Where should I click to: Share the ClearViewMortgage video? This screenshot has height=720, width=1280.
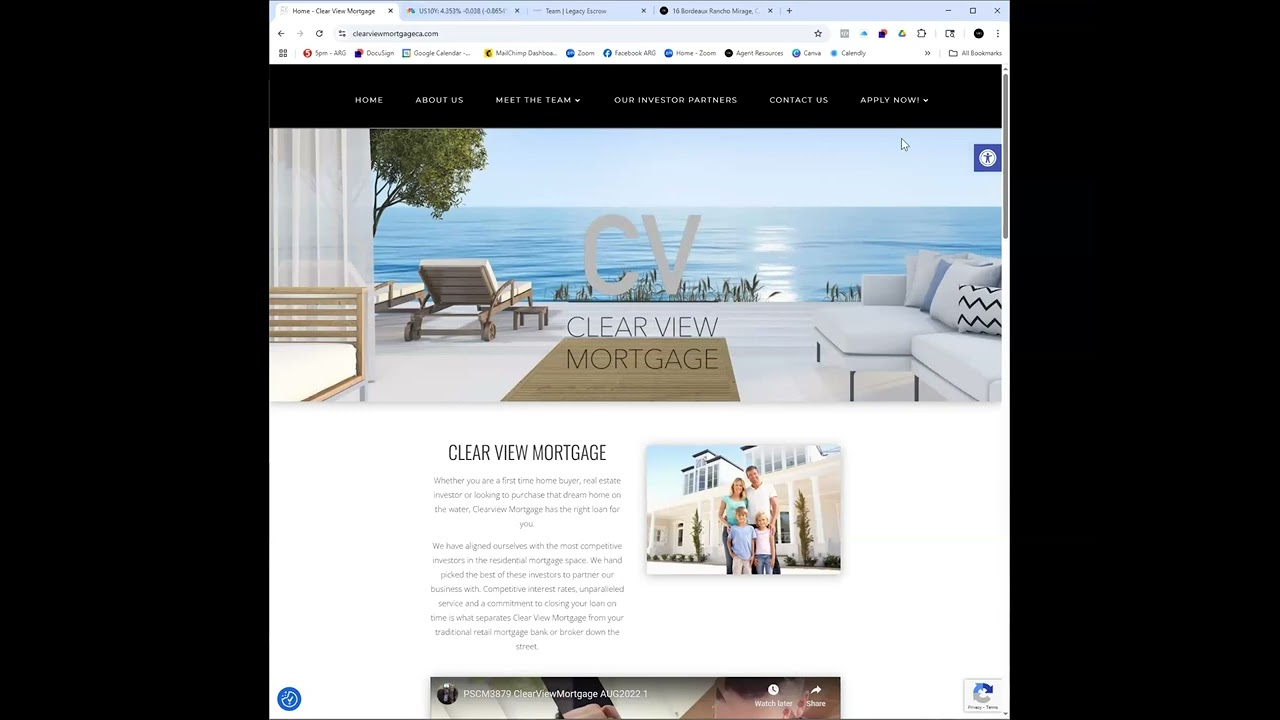(x=816, y=696)
